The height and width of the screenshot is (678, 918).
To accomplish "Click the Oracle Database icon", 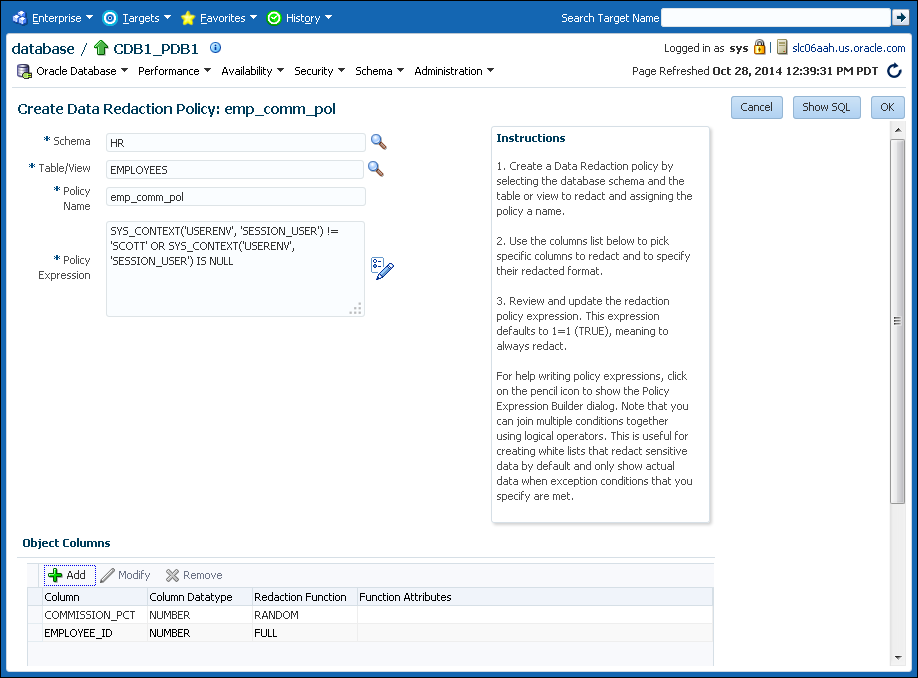I will [24, 71].
